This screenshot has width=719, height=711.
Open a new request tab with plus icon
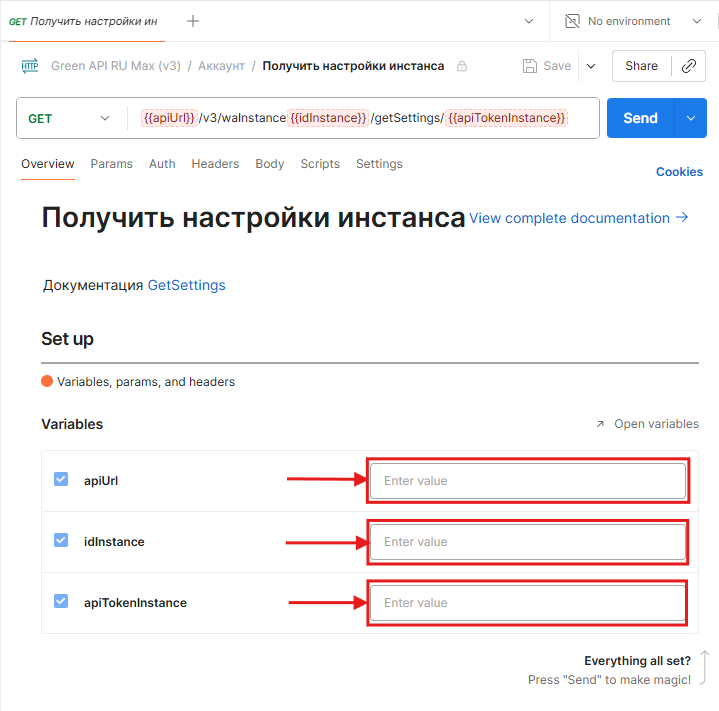[x=193, y=21]
